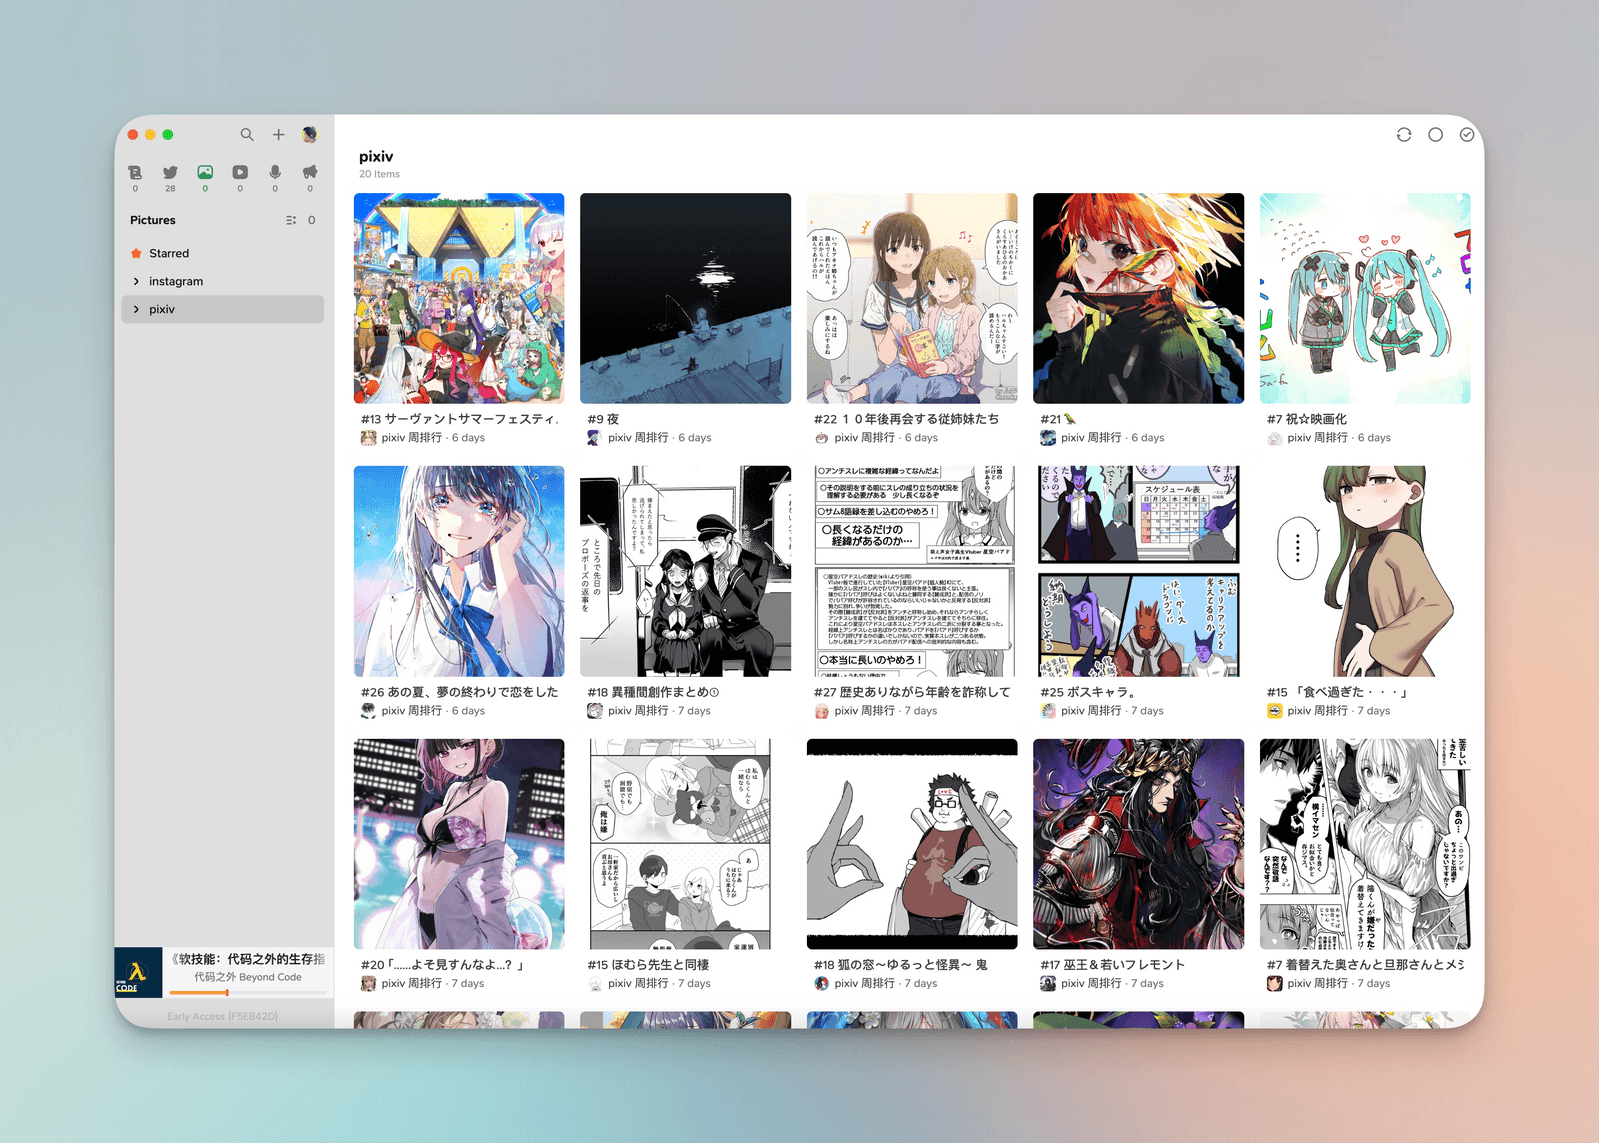Screen dimensions: 1599x1143
Task: Switch to the Videos play view
Action: 240,172
